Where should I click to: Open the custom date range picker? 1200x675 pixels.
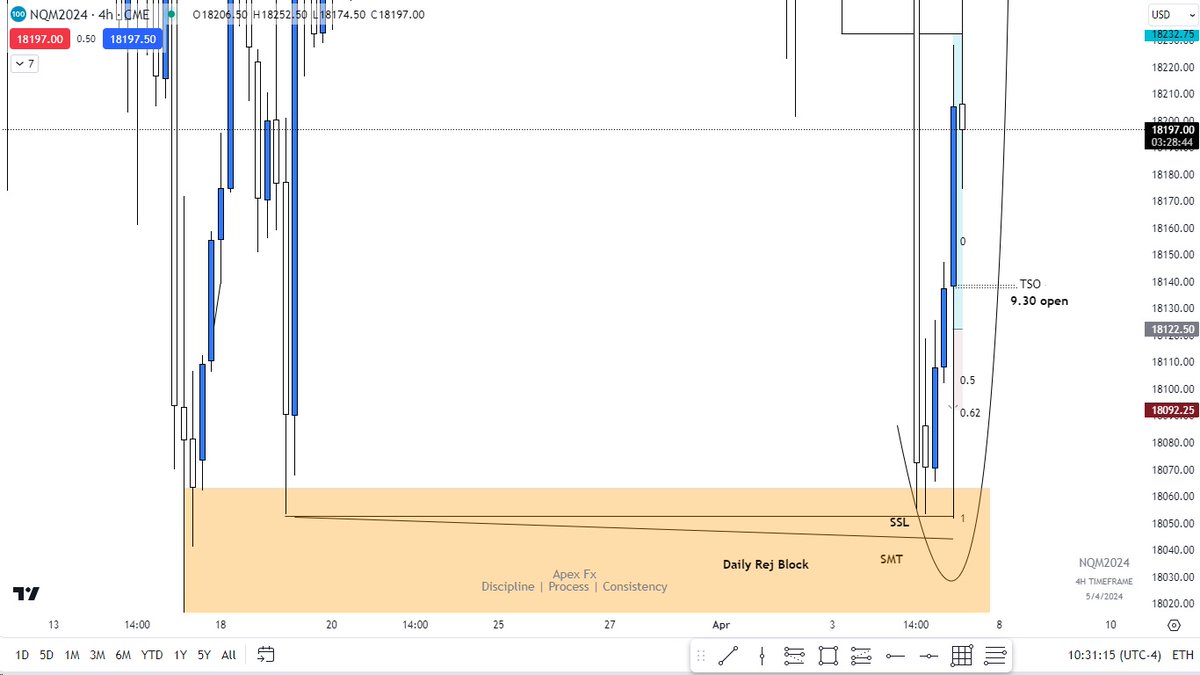pos(265,655)
